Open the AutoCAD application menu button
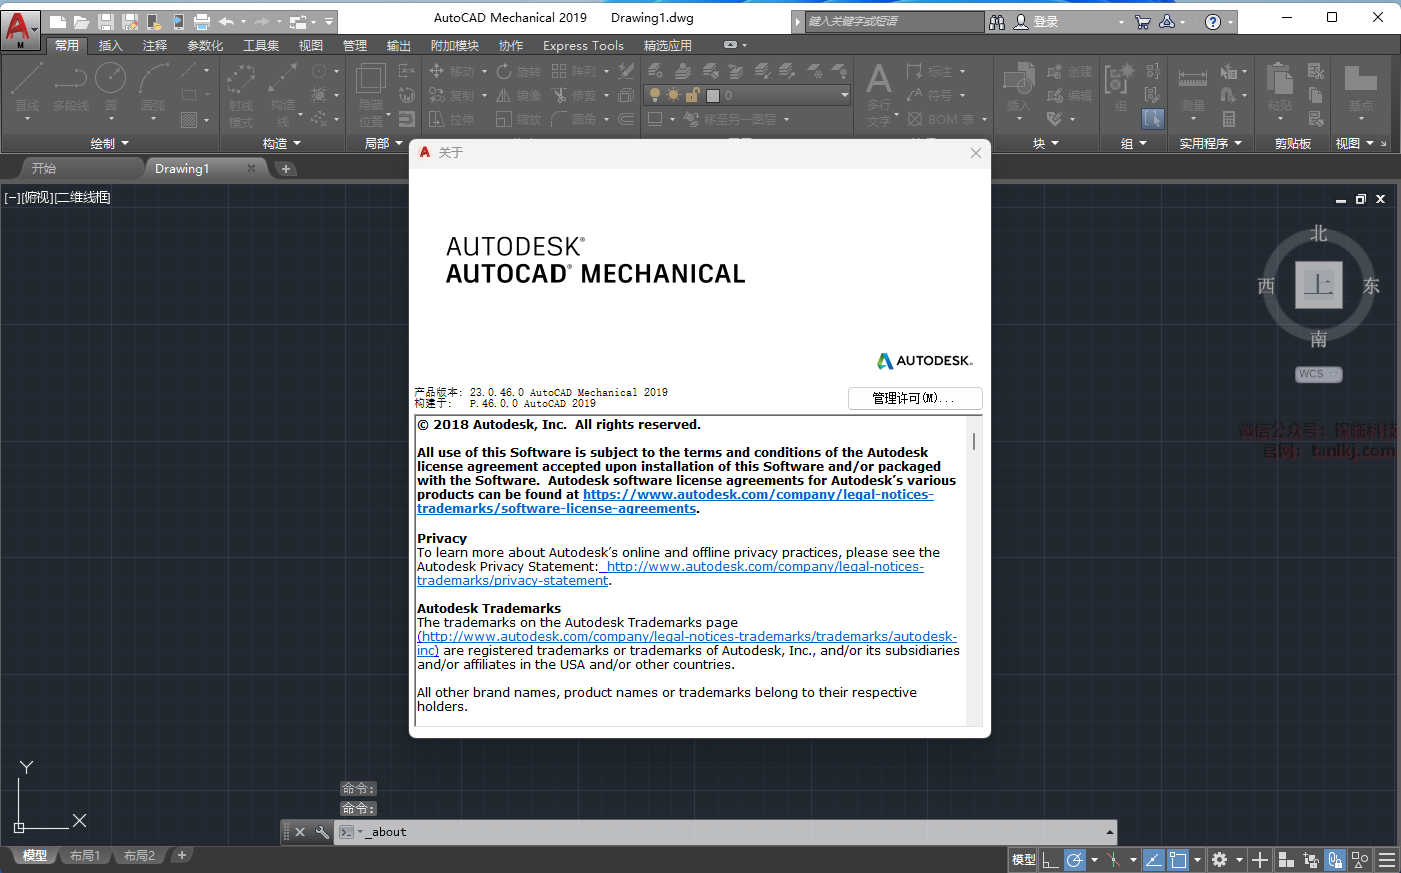 click(20, 28)
